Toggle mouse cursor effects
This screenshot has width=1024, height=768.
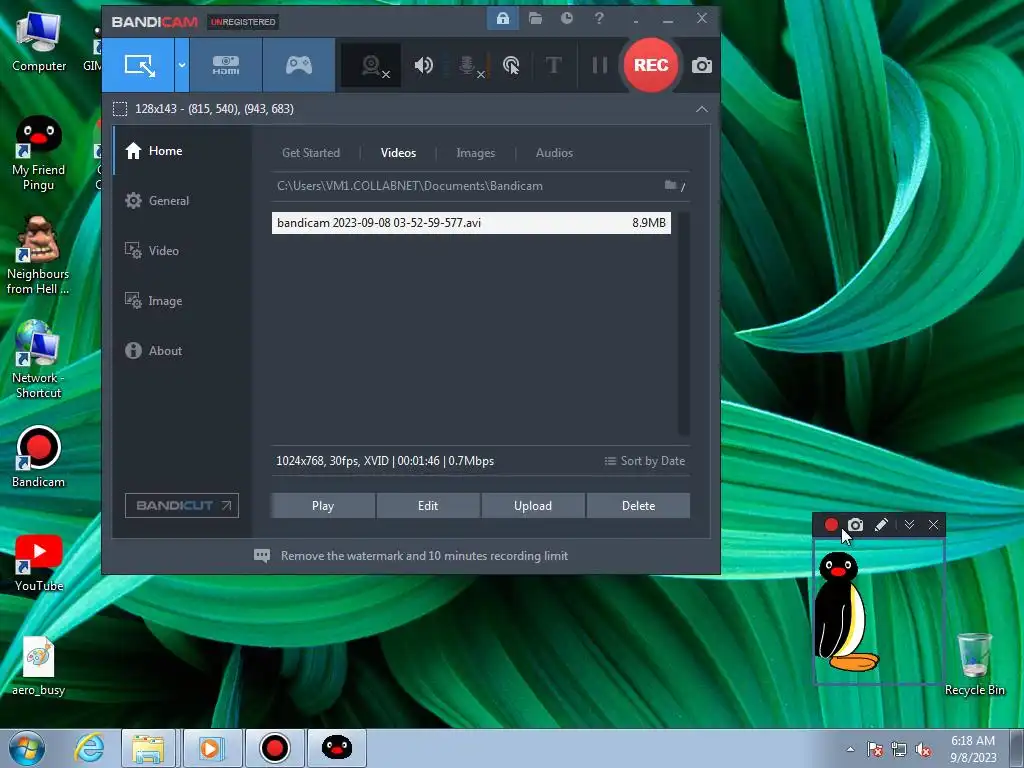(511, 65)
